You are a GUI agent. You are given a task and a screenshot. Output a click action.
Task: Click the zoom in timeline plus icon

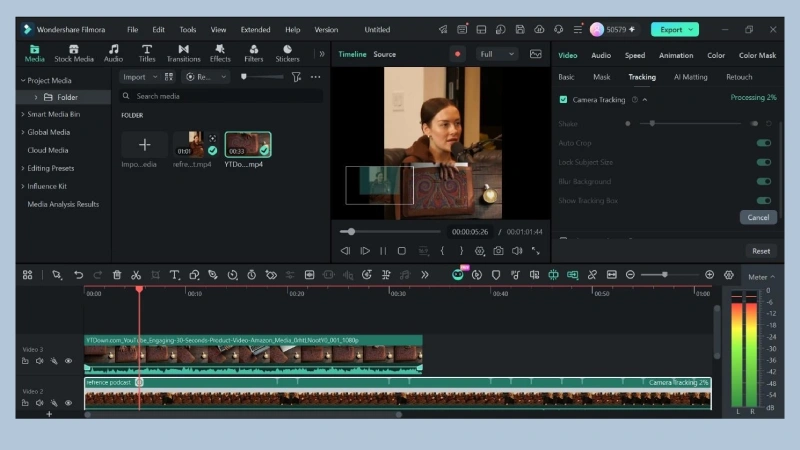pos(709,275)
